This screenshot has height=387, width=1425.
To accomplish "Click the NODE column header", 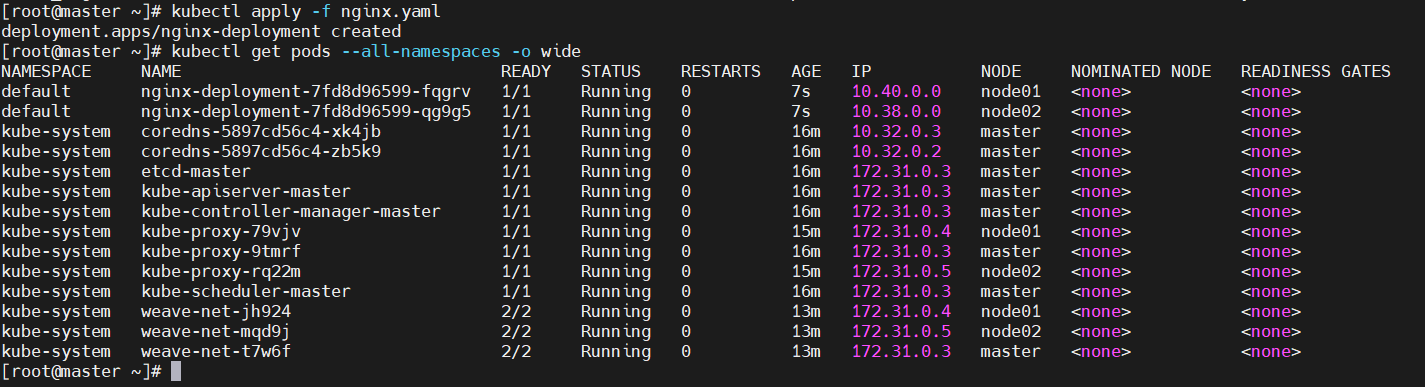I will [x=1001, y=71].
